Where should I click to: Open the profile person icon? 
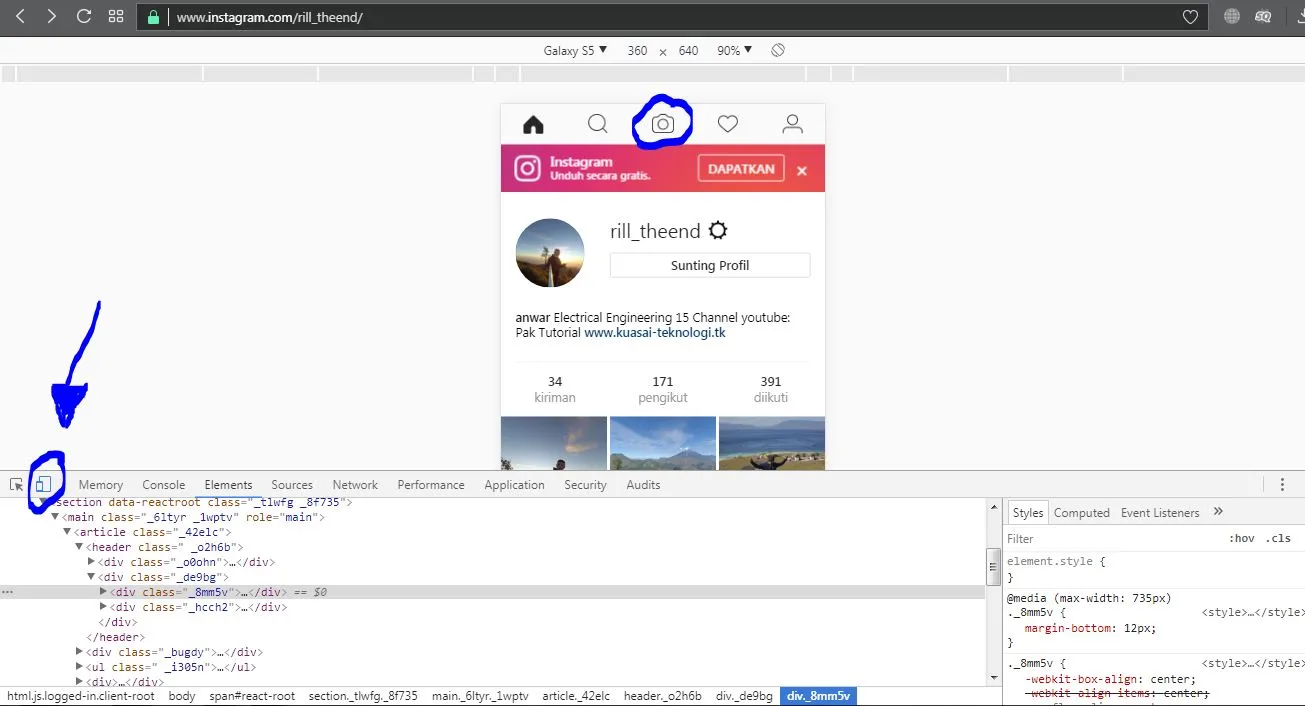792,123
